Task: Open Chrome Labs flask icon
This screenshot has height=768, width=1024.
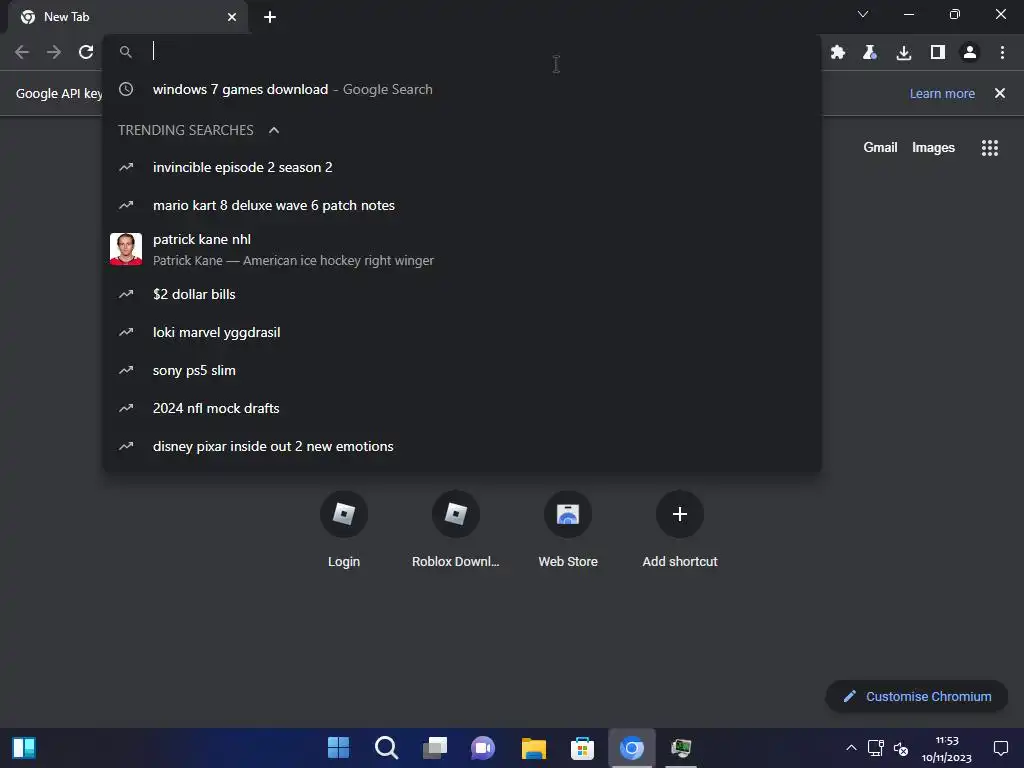Action: (869, 52)
